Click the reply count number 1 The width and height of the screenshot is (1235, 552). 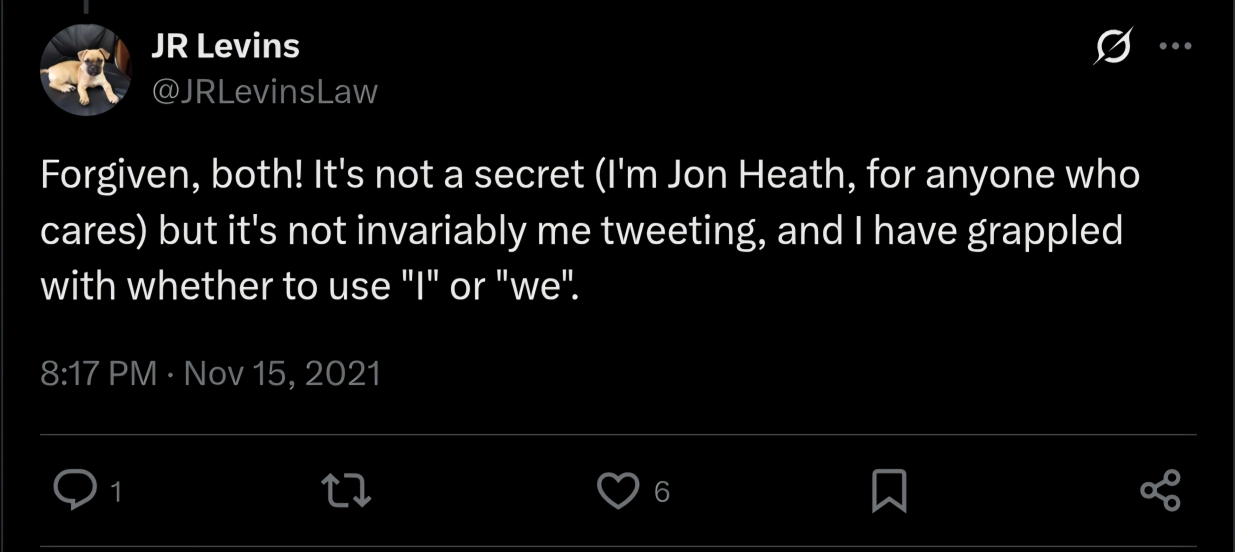(x=116, y=492)
